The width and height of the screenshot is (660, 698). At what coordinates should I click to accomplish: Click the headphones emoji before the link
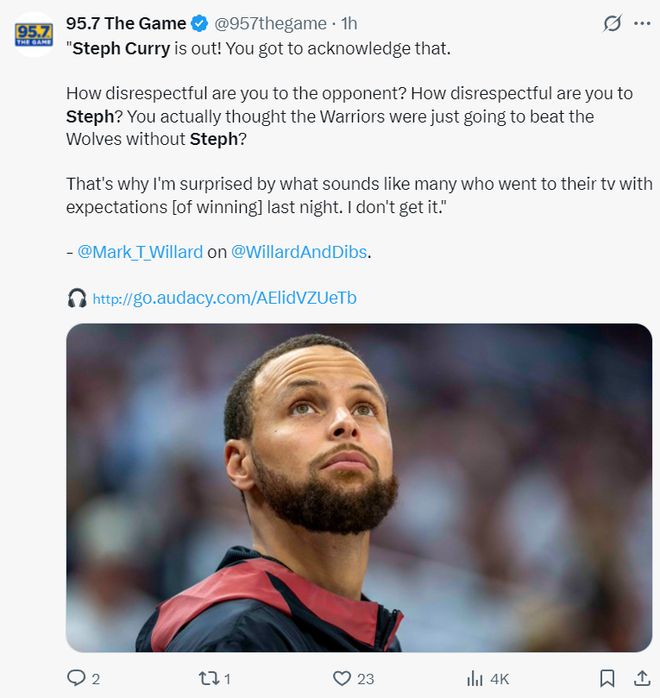pos(77,298)
